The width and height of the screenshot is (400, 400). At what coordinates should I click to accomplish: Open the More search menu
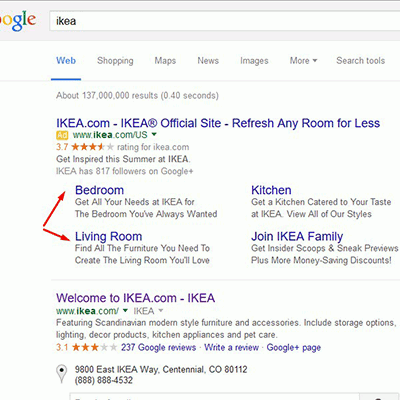point(303,61)
